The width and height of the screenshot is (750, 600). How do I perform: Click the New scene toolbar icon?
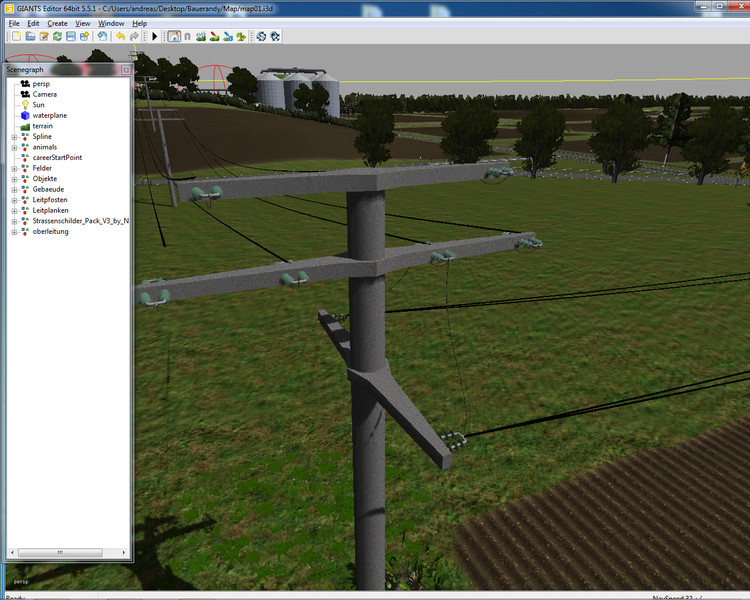(x=17, y=36)
